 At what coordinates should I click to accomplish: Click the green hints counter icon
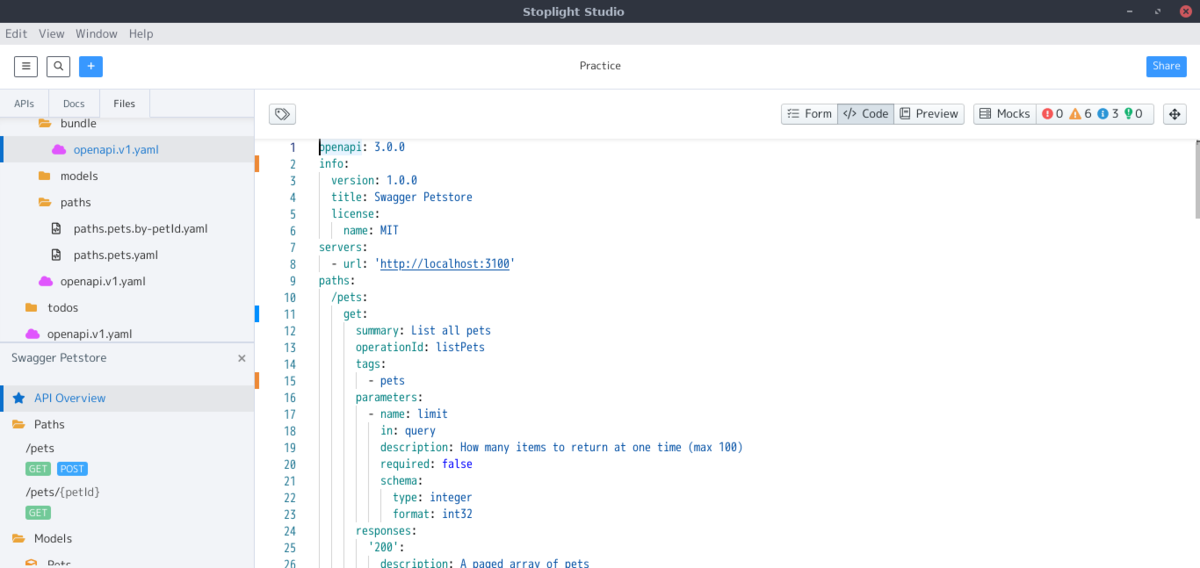pos(1128,114)
